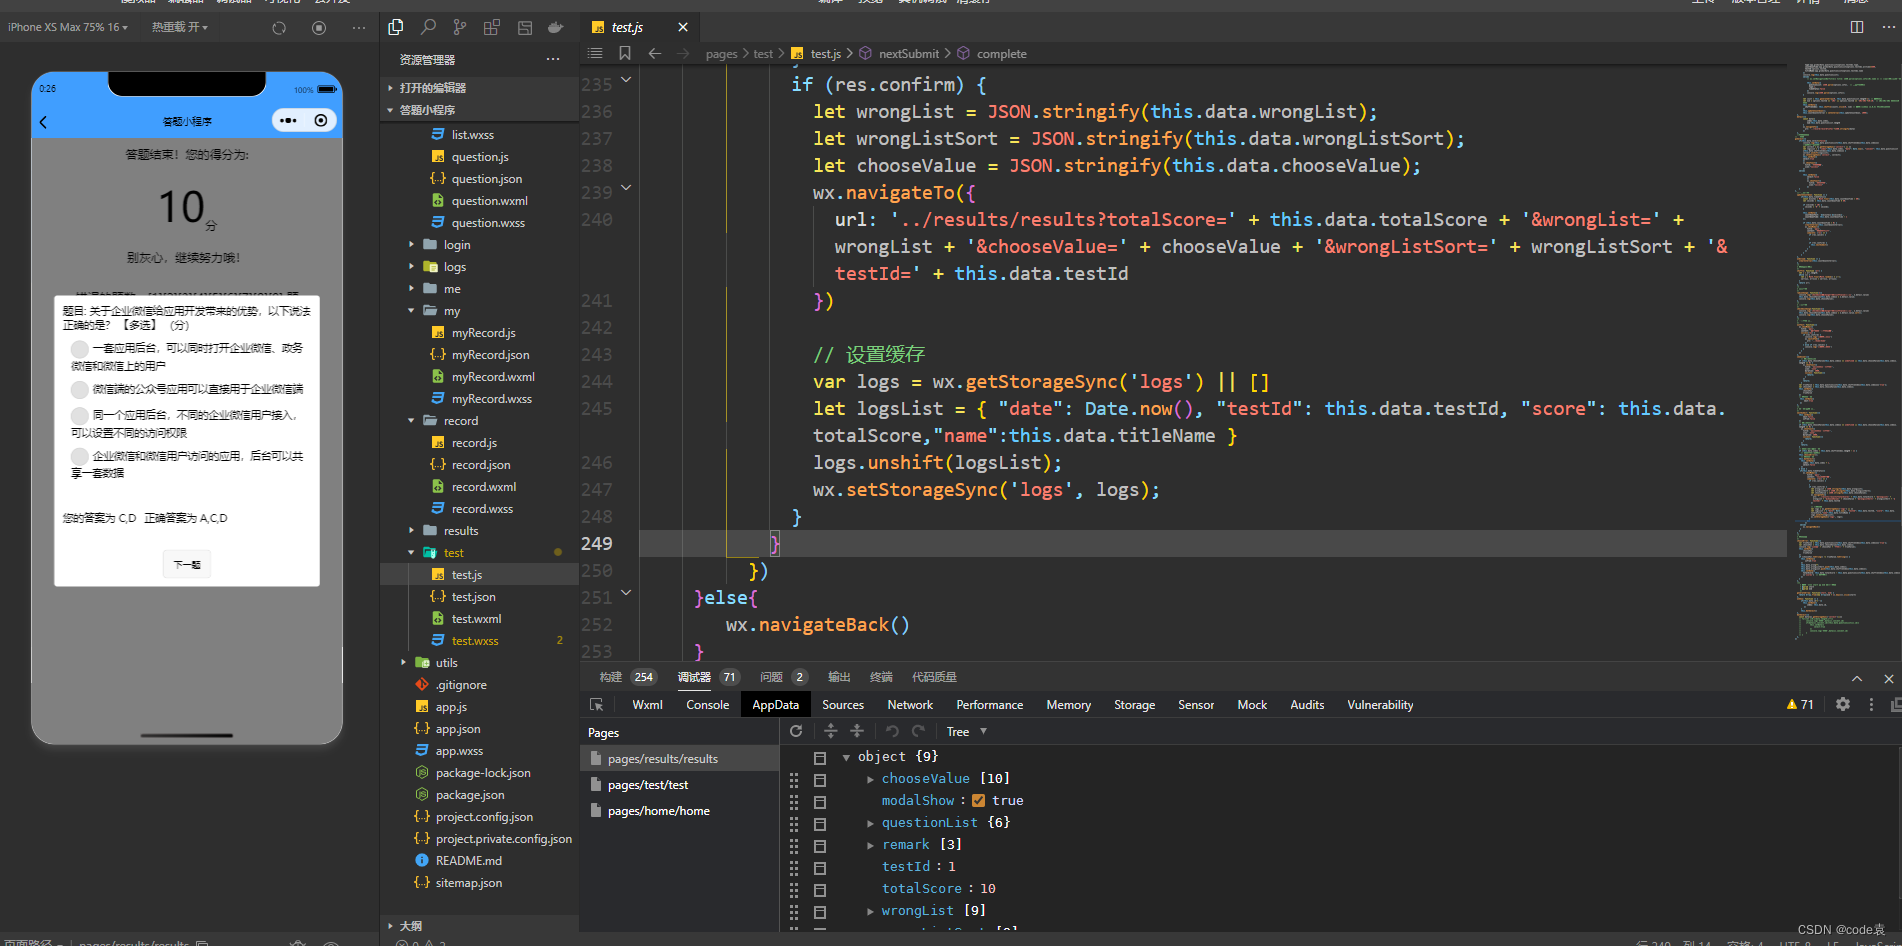The image size is (1902, 946).
Task: Click the simulator refresh icon
Action: point(279,28)
